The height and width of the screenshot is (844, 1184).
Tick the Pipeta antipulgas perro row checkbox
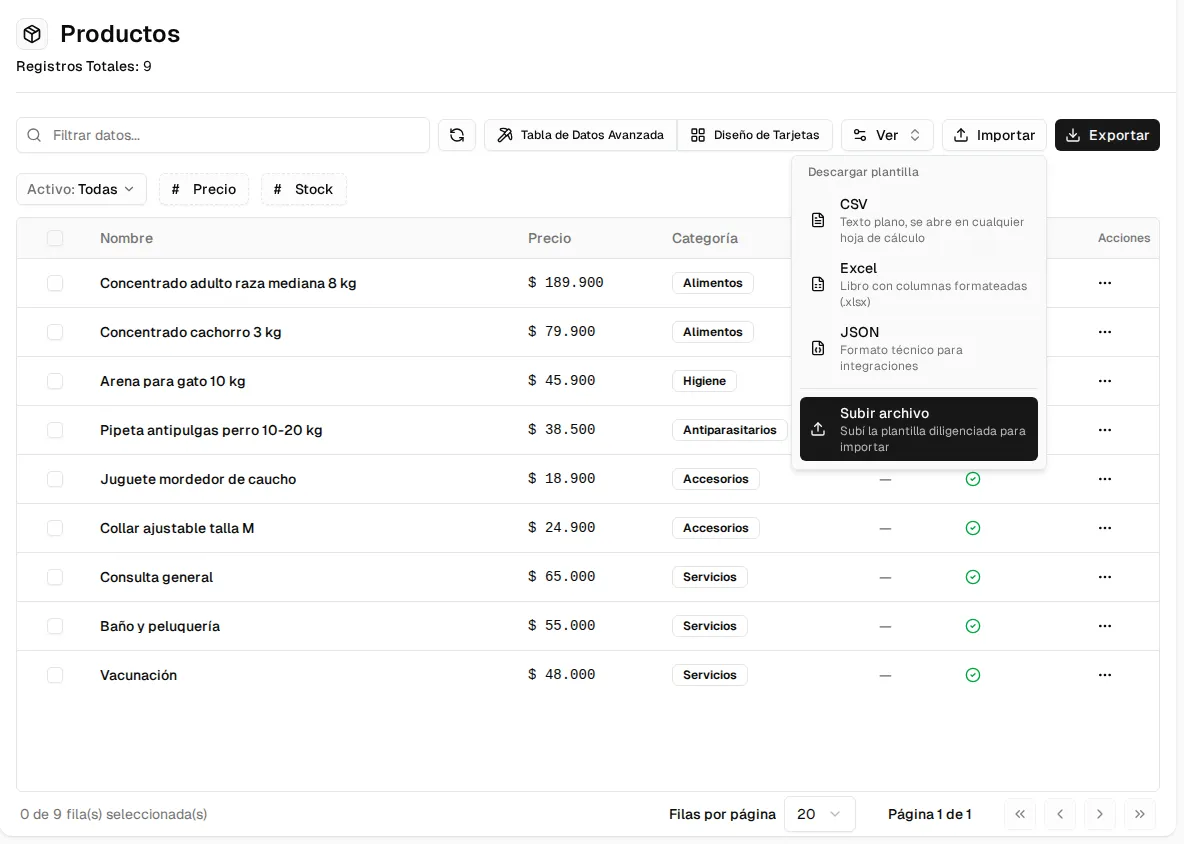tap(55, 430)
